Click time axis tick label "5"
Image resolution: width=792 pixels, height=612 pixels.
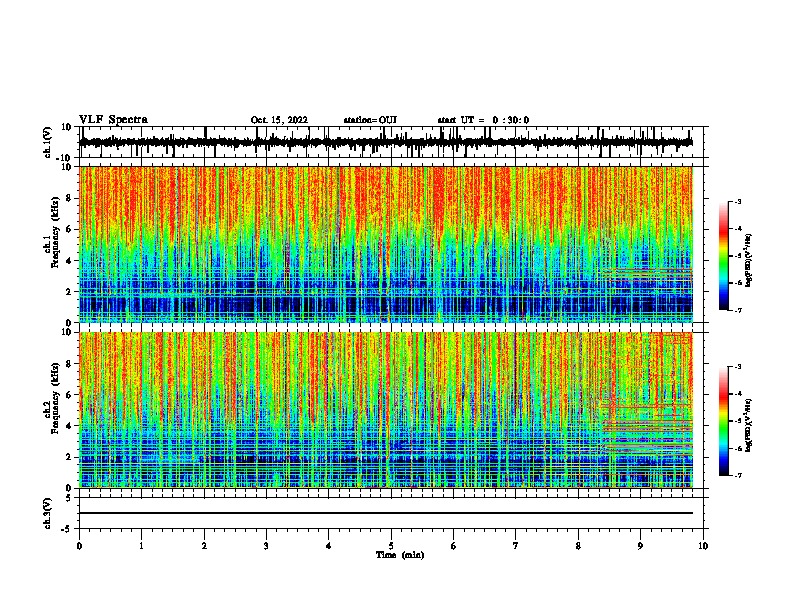point(391,546)
